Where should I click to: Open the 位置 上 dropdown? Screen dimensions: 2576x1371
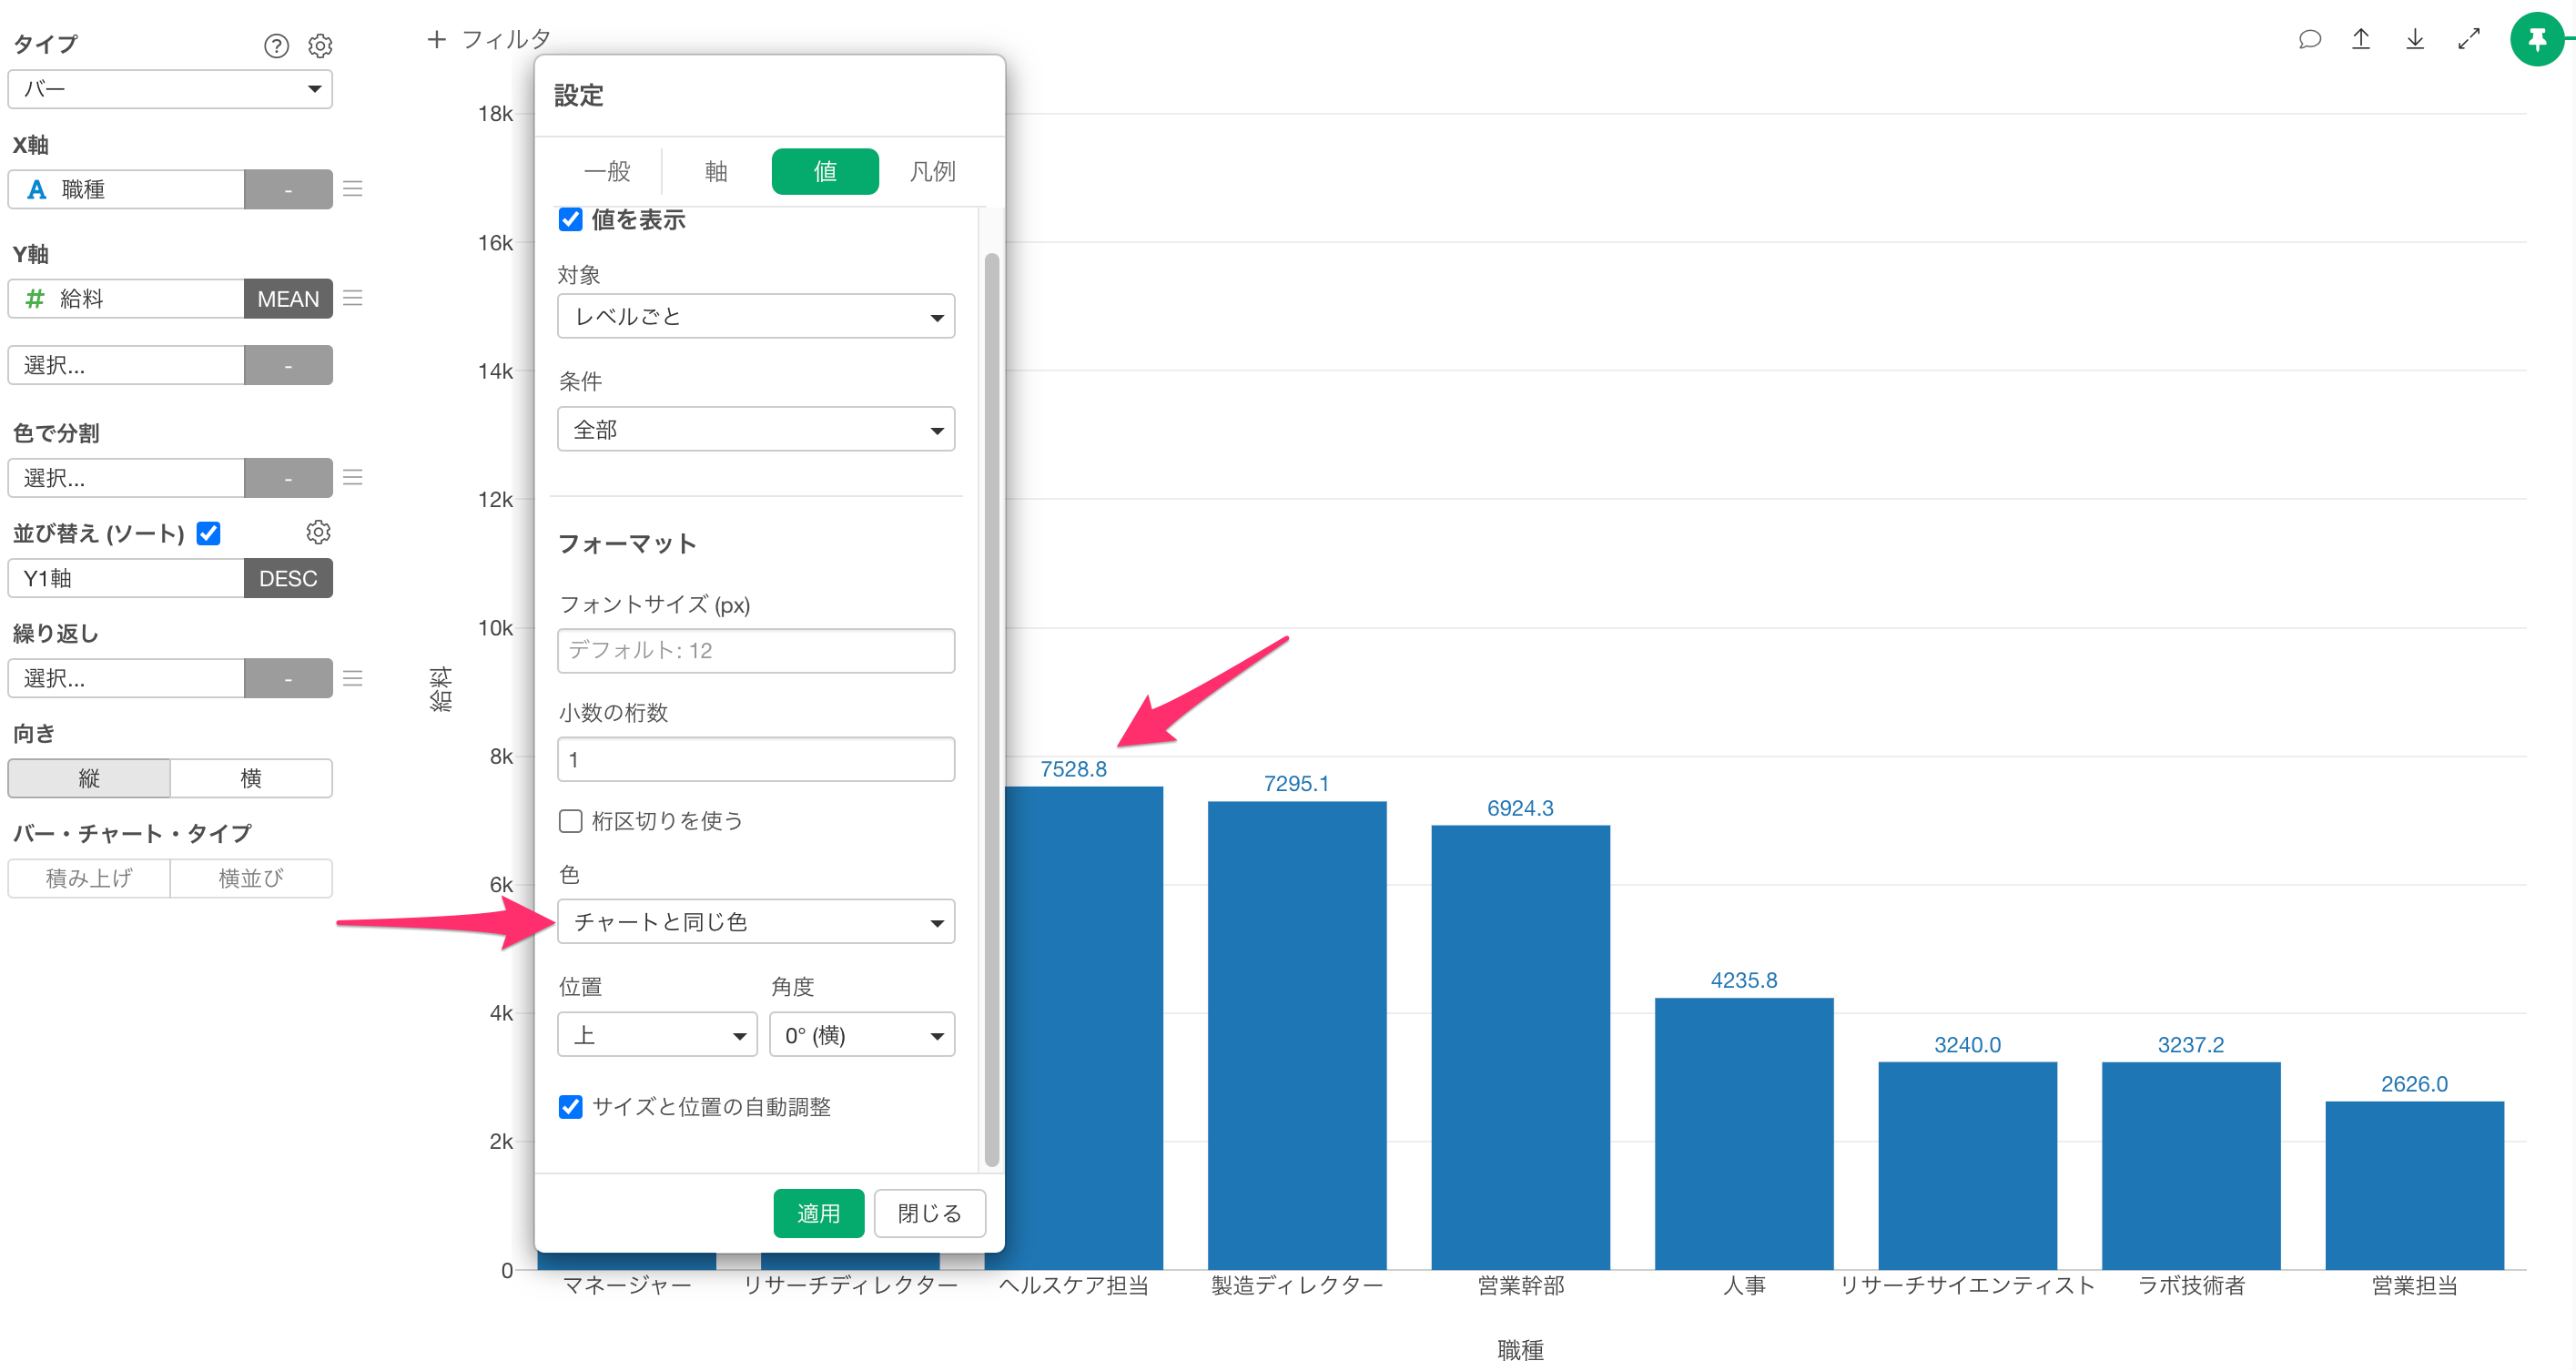tap(657, 1035)
